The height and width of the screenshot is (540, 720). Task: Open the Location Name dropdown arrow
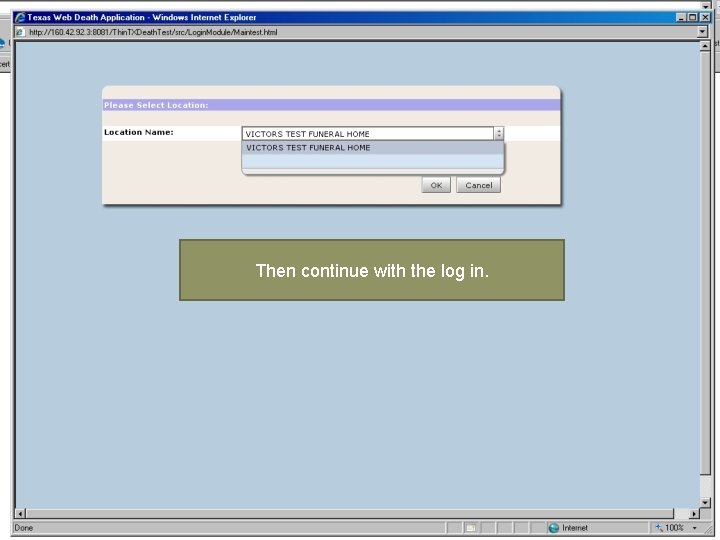499,134
